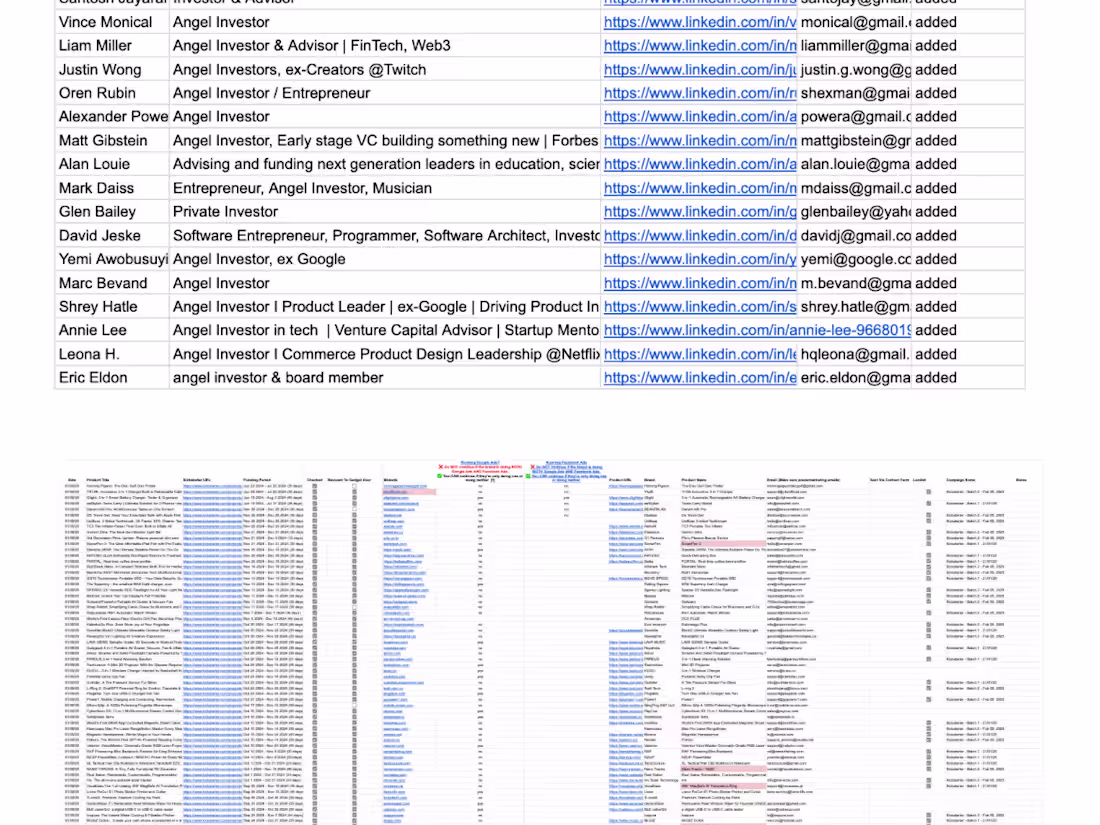Select the 'yemi@google.cc' email cell

[x=854, y=260]
